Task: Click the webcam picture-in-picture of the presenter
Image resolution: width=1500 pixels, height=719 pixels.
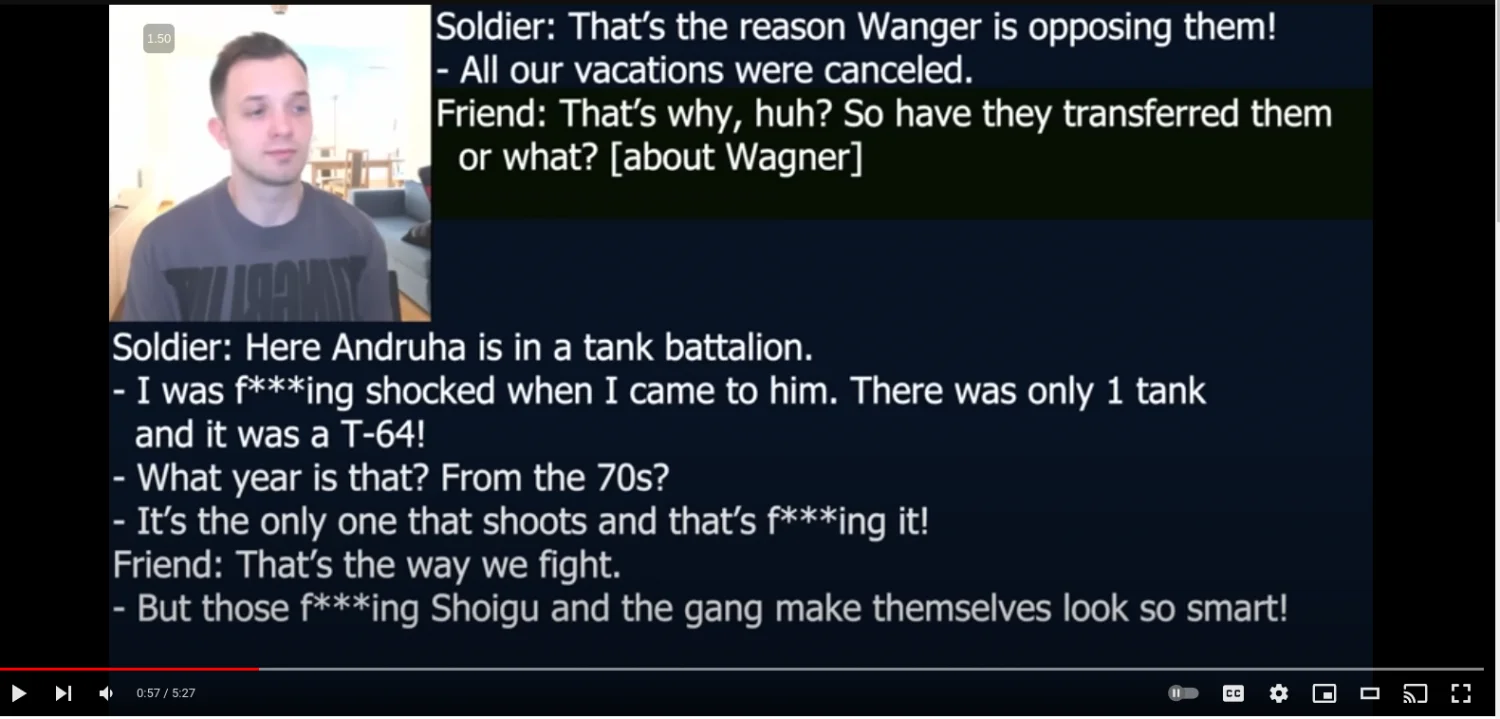Action: [270, 163]
